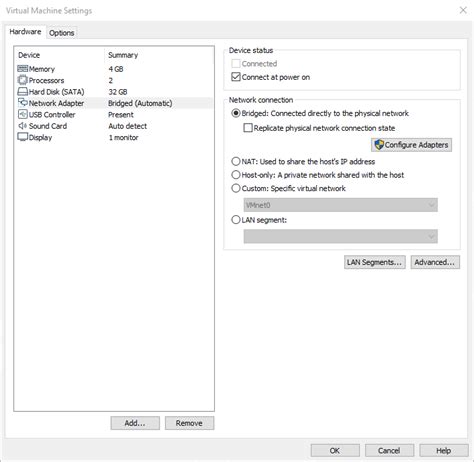Toggle the Connected checkbox
The image size is (474, 462).
236,63
